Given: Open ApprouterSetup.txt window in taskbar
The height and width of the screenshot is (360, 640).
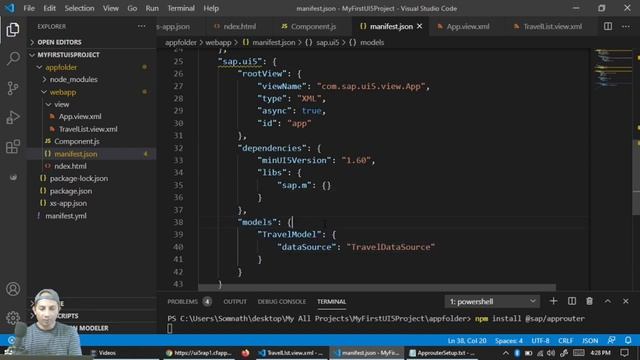Looking at the screenshot, I should [x=442, y=353].
